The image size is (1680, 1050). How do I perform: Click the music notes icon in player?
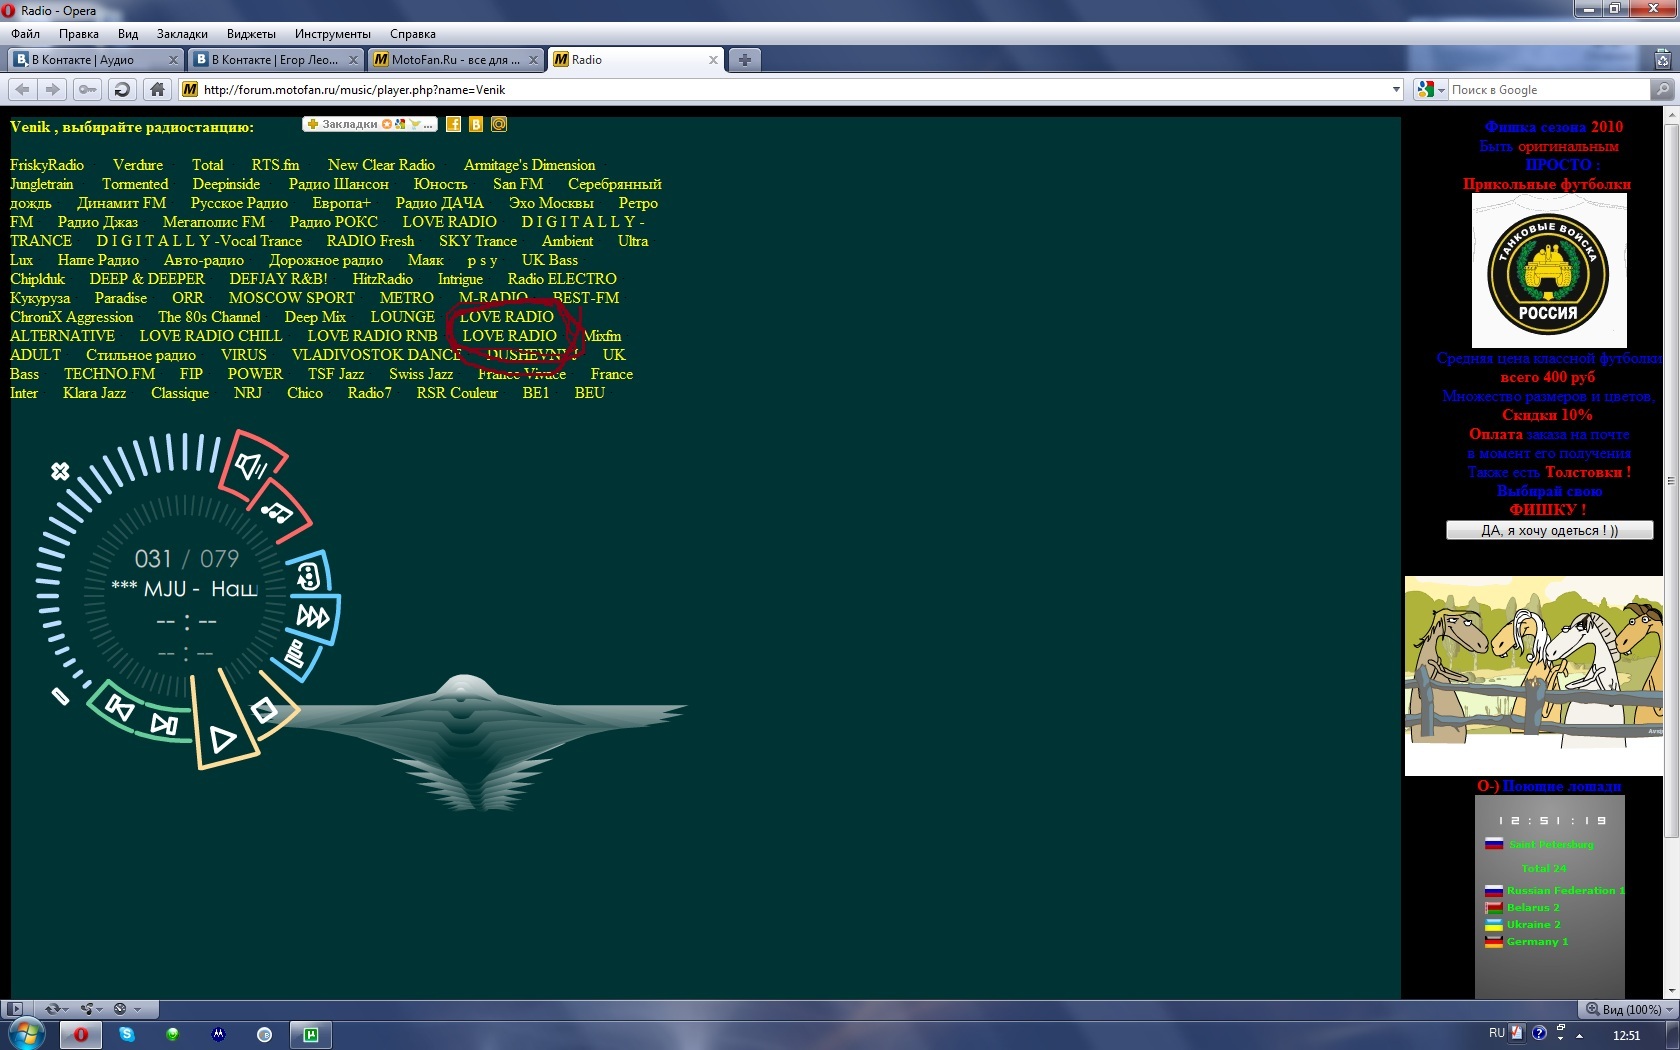point(276,513)
